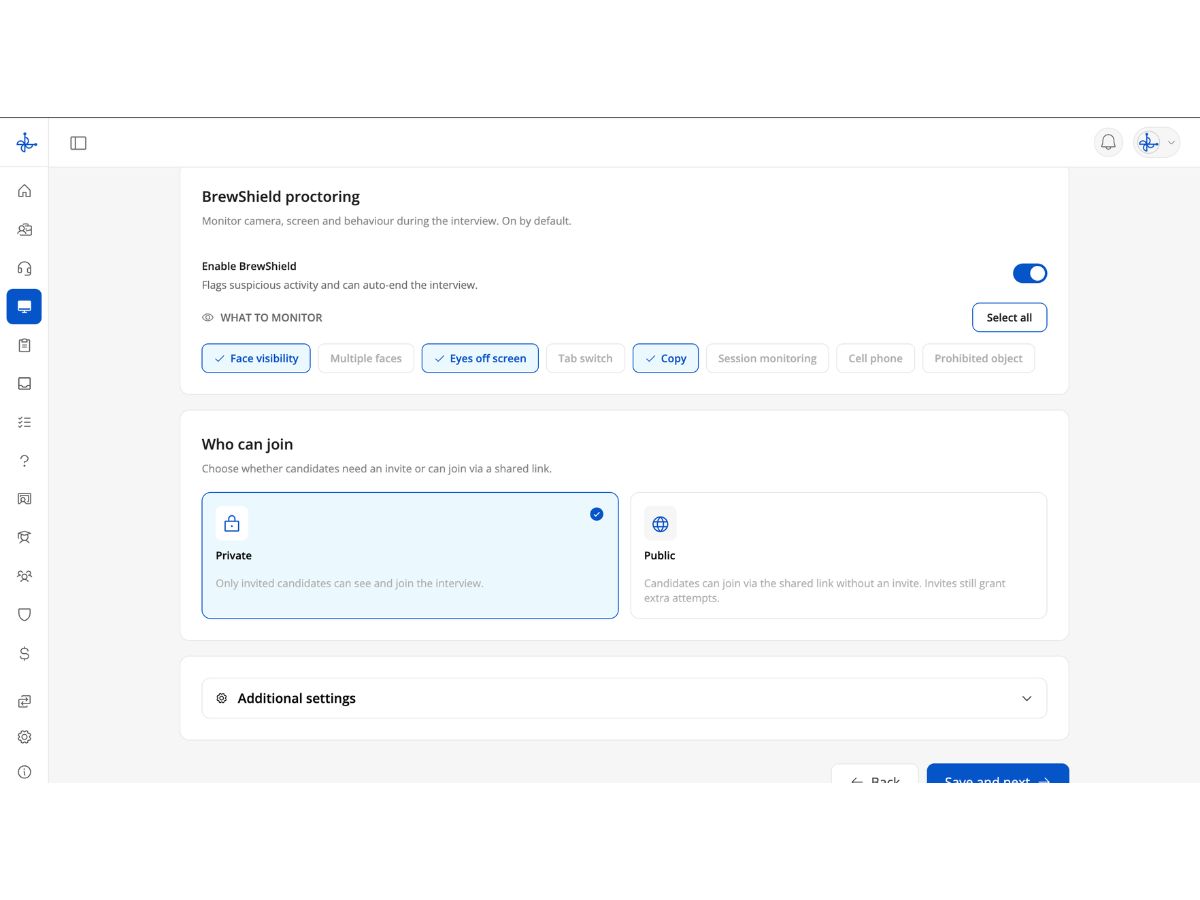The image size is (1200, 900).
Task: Click the settings gear sidebar icon
Action: pos(24,737)
